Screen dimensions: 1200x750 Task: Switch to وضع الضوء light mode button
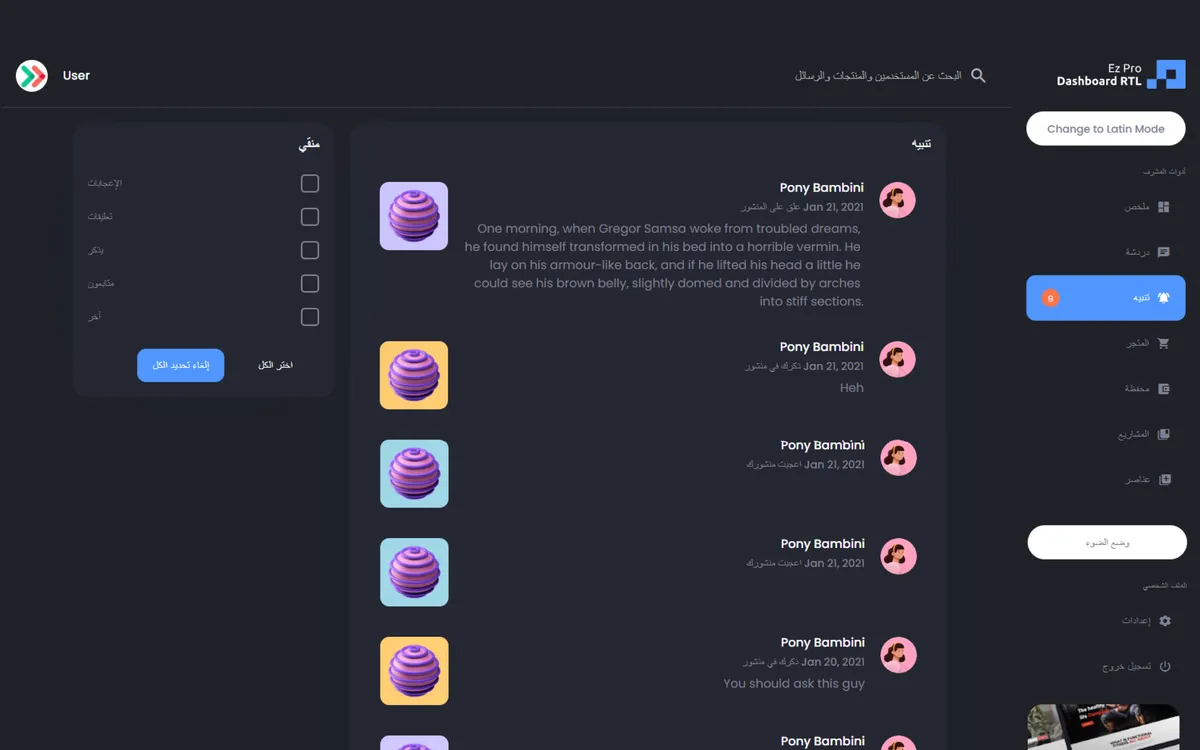coord(1107,542)
